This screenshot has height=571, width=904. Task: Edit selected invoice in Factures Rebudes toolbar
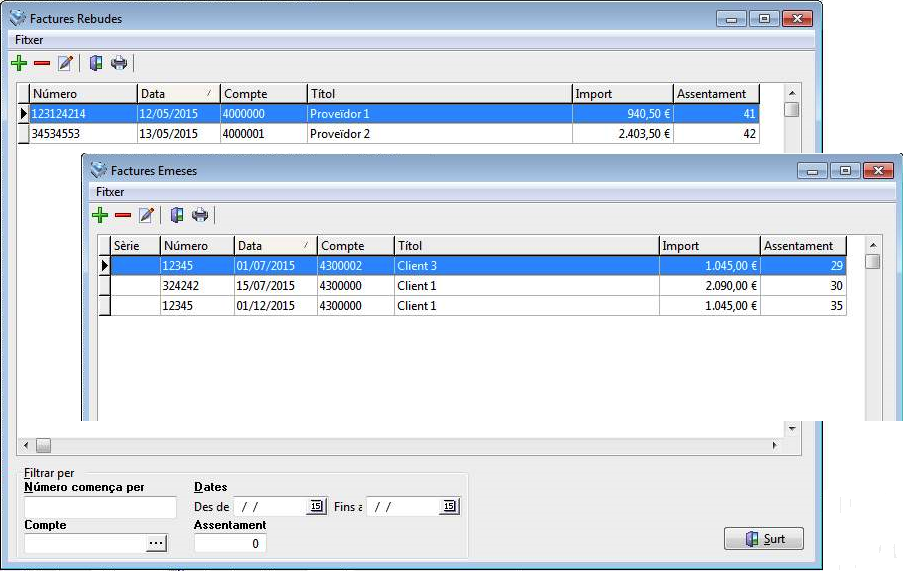coord(65,63)
